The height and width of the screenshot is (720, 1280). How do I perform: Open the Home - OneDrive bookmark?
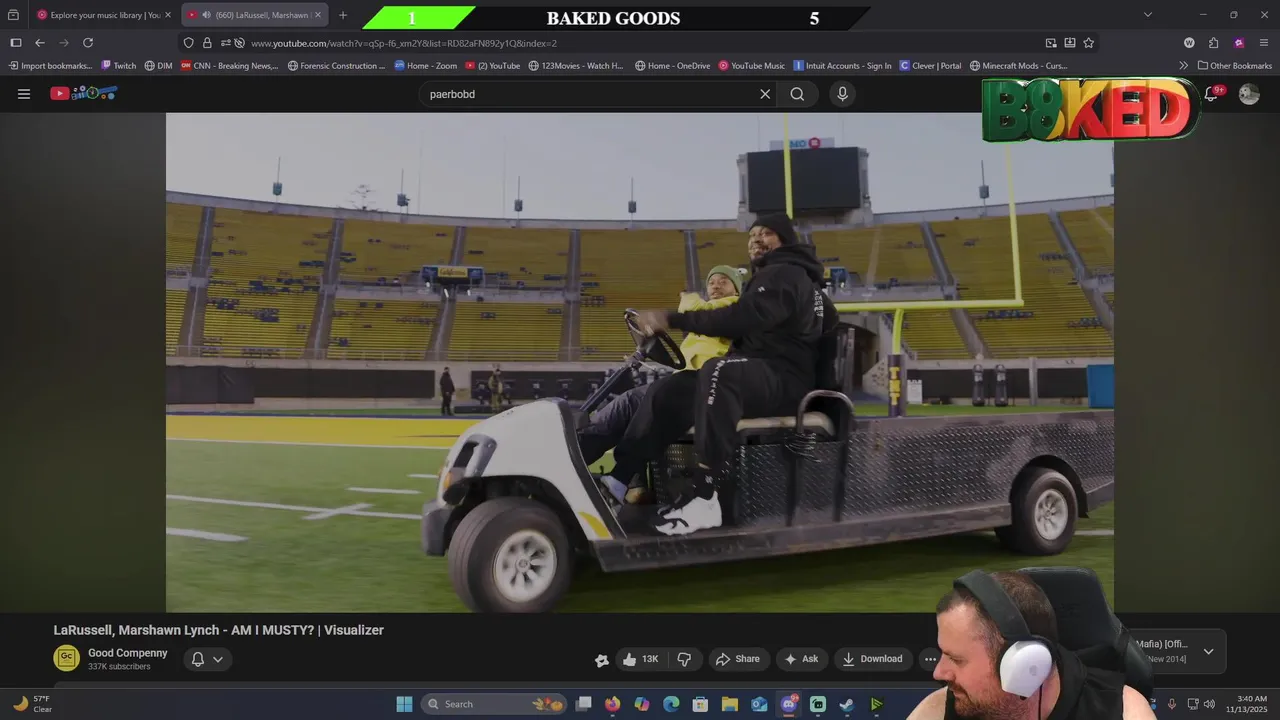coord(672,66)
